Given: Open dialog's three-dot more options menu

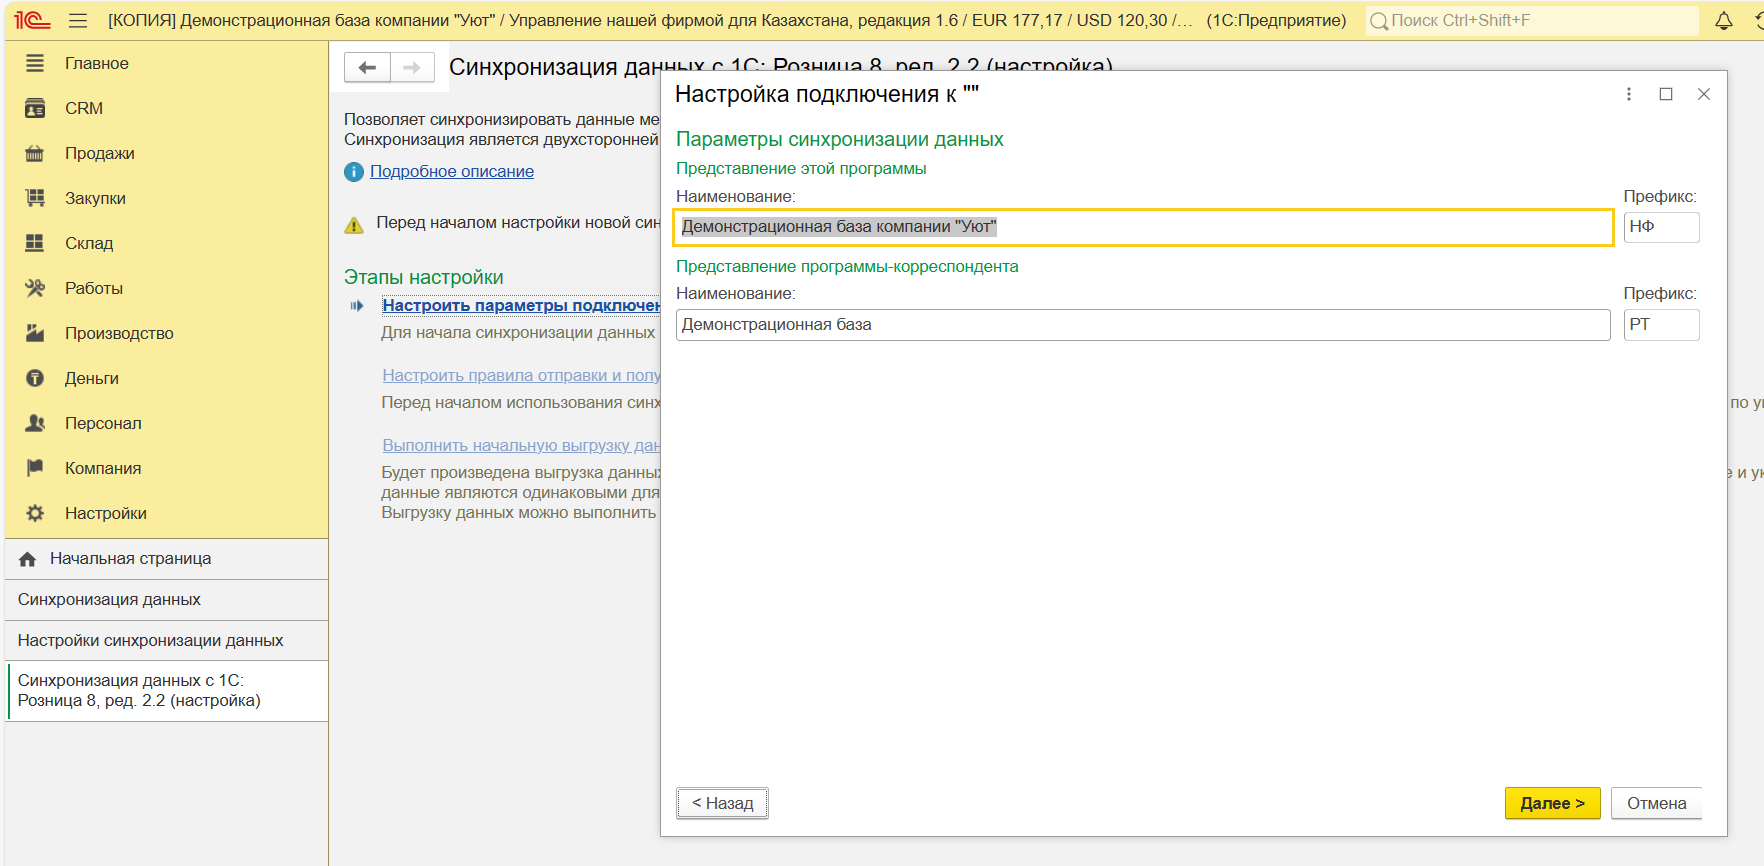Looking at the screenshot, I should 1628,94.
